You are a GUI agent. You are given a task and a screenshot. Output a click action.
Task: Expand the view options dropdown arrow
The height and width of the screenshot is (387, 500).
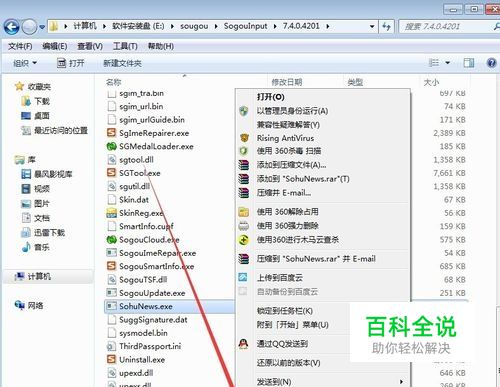(x=448, y=63)
